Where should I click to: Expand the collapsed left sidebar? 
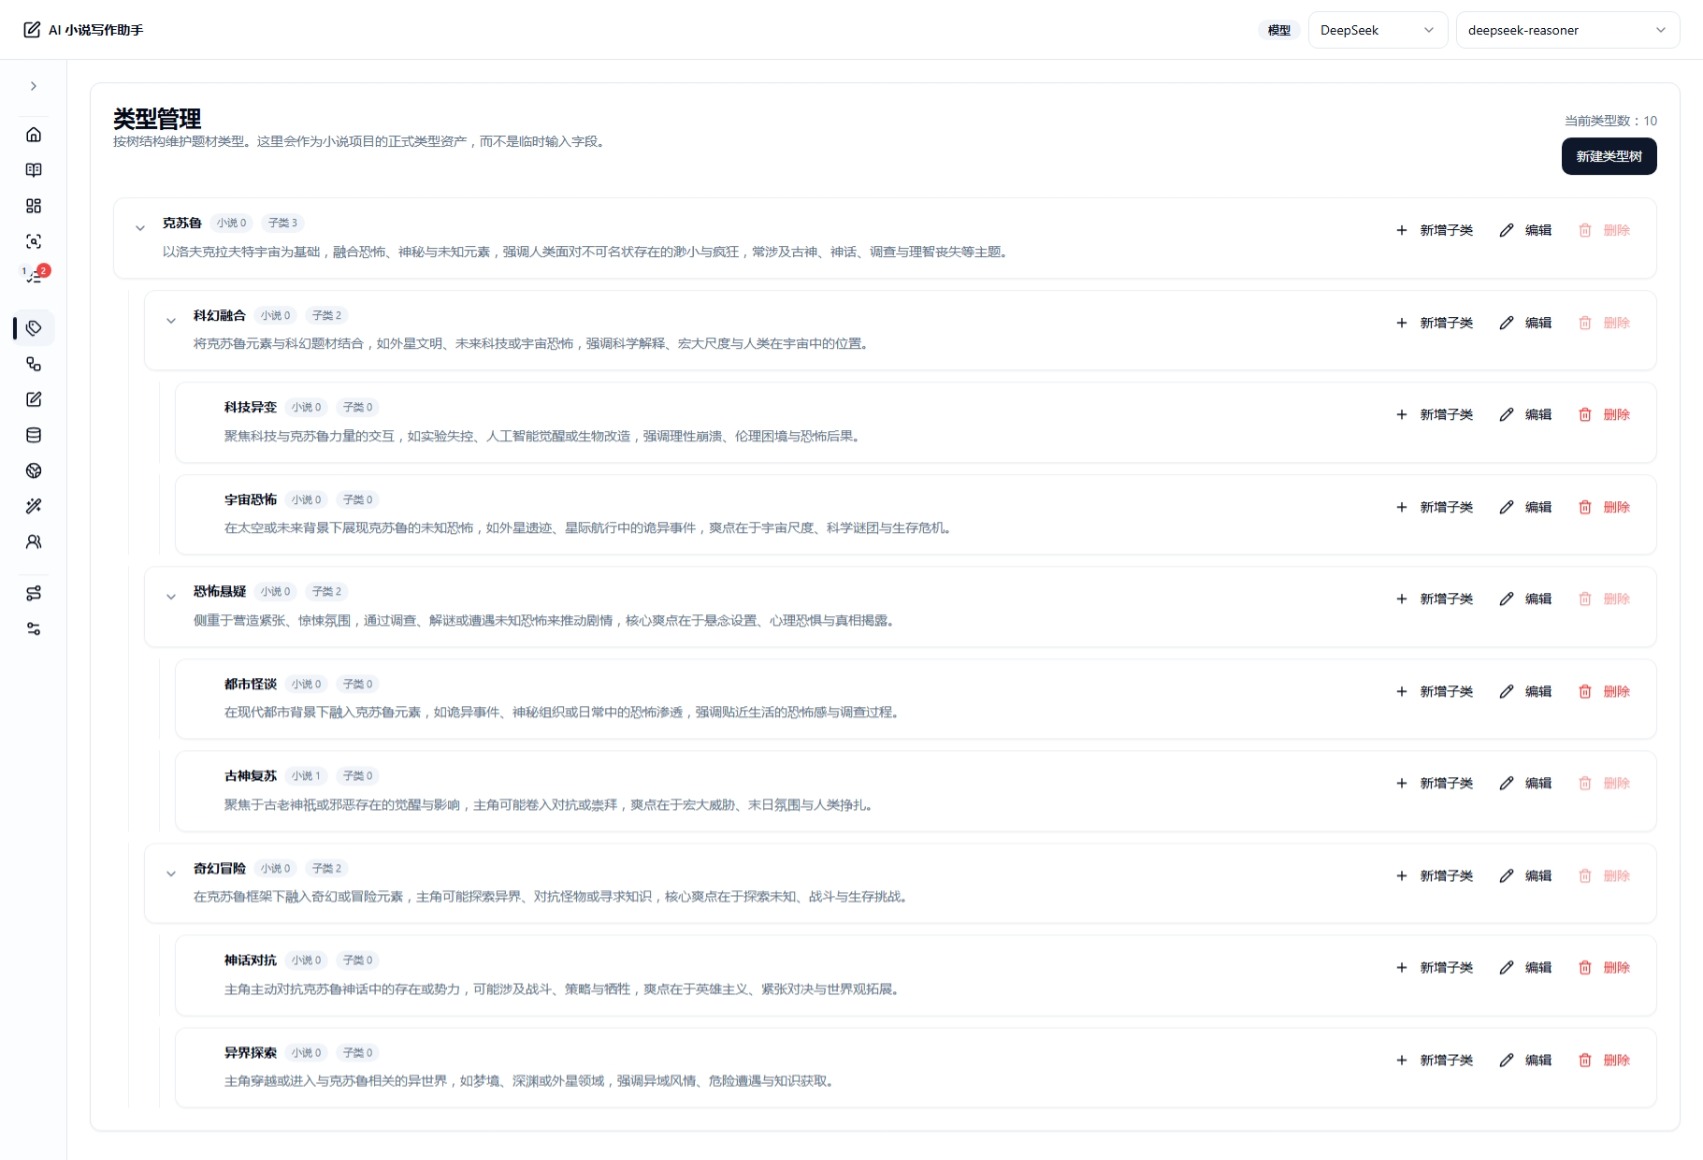point(33,86)
